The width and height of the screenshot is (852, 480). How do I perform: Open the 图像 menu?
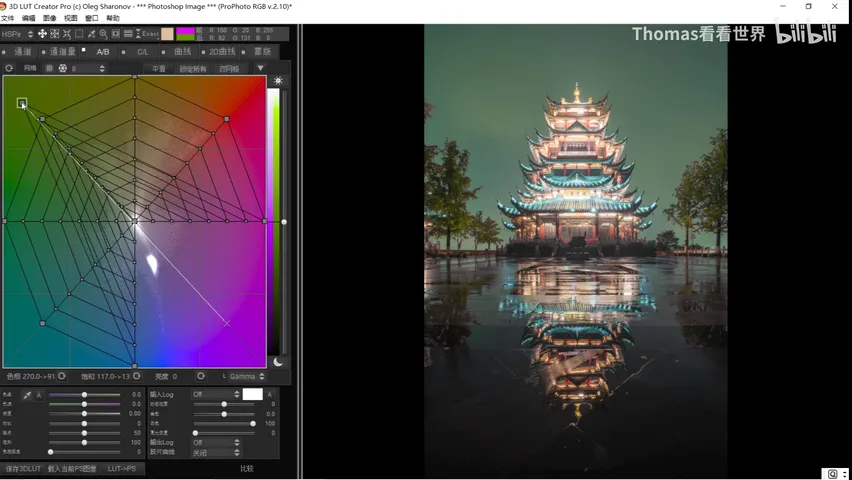(49, 18)
